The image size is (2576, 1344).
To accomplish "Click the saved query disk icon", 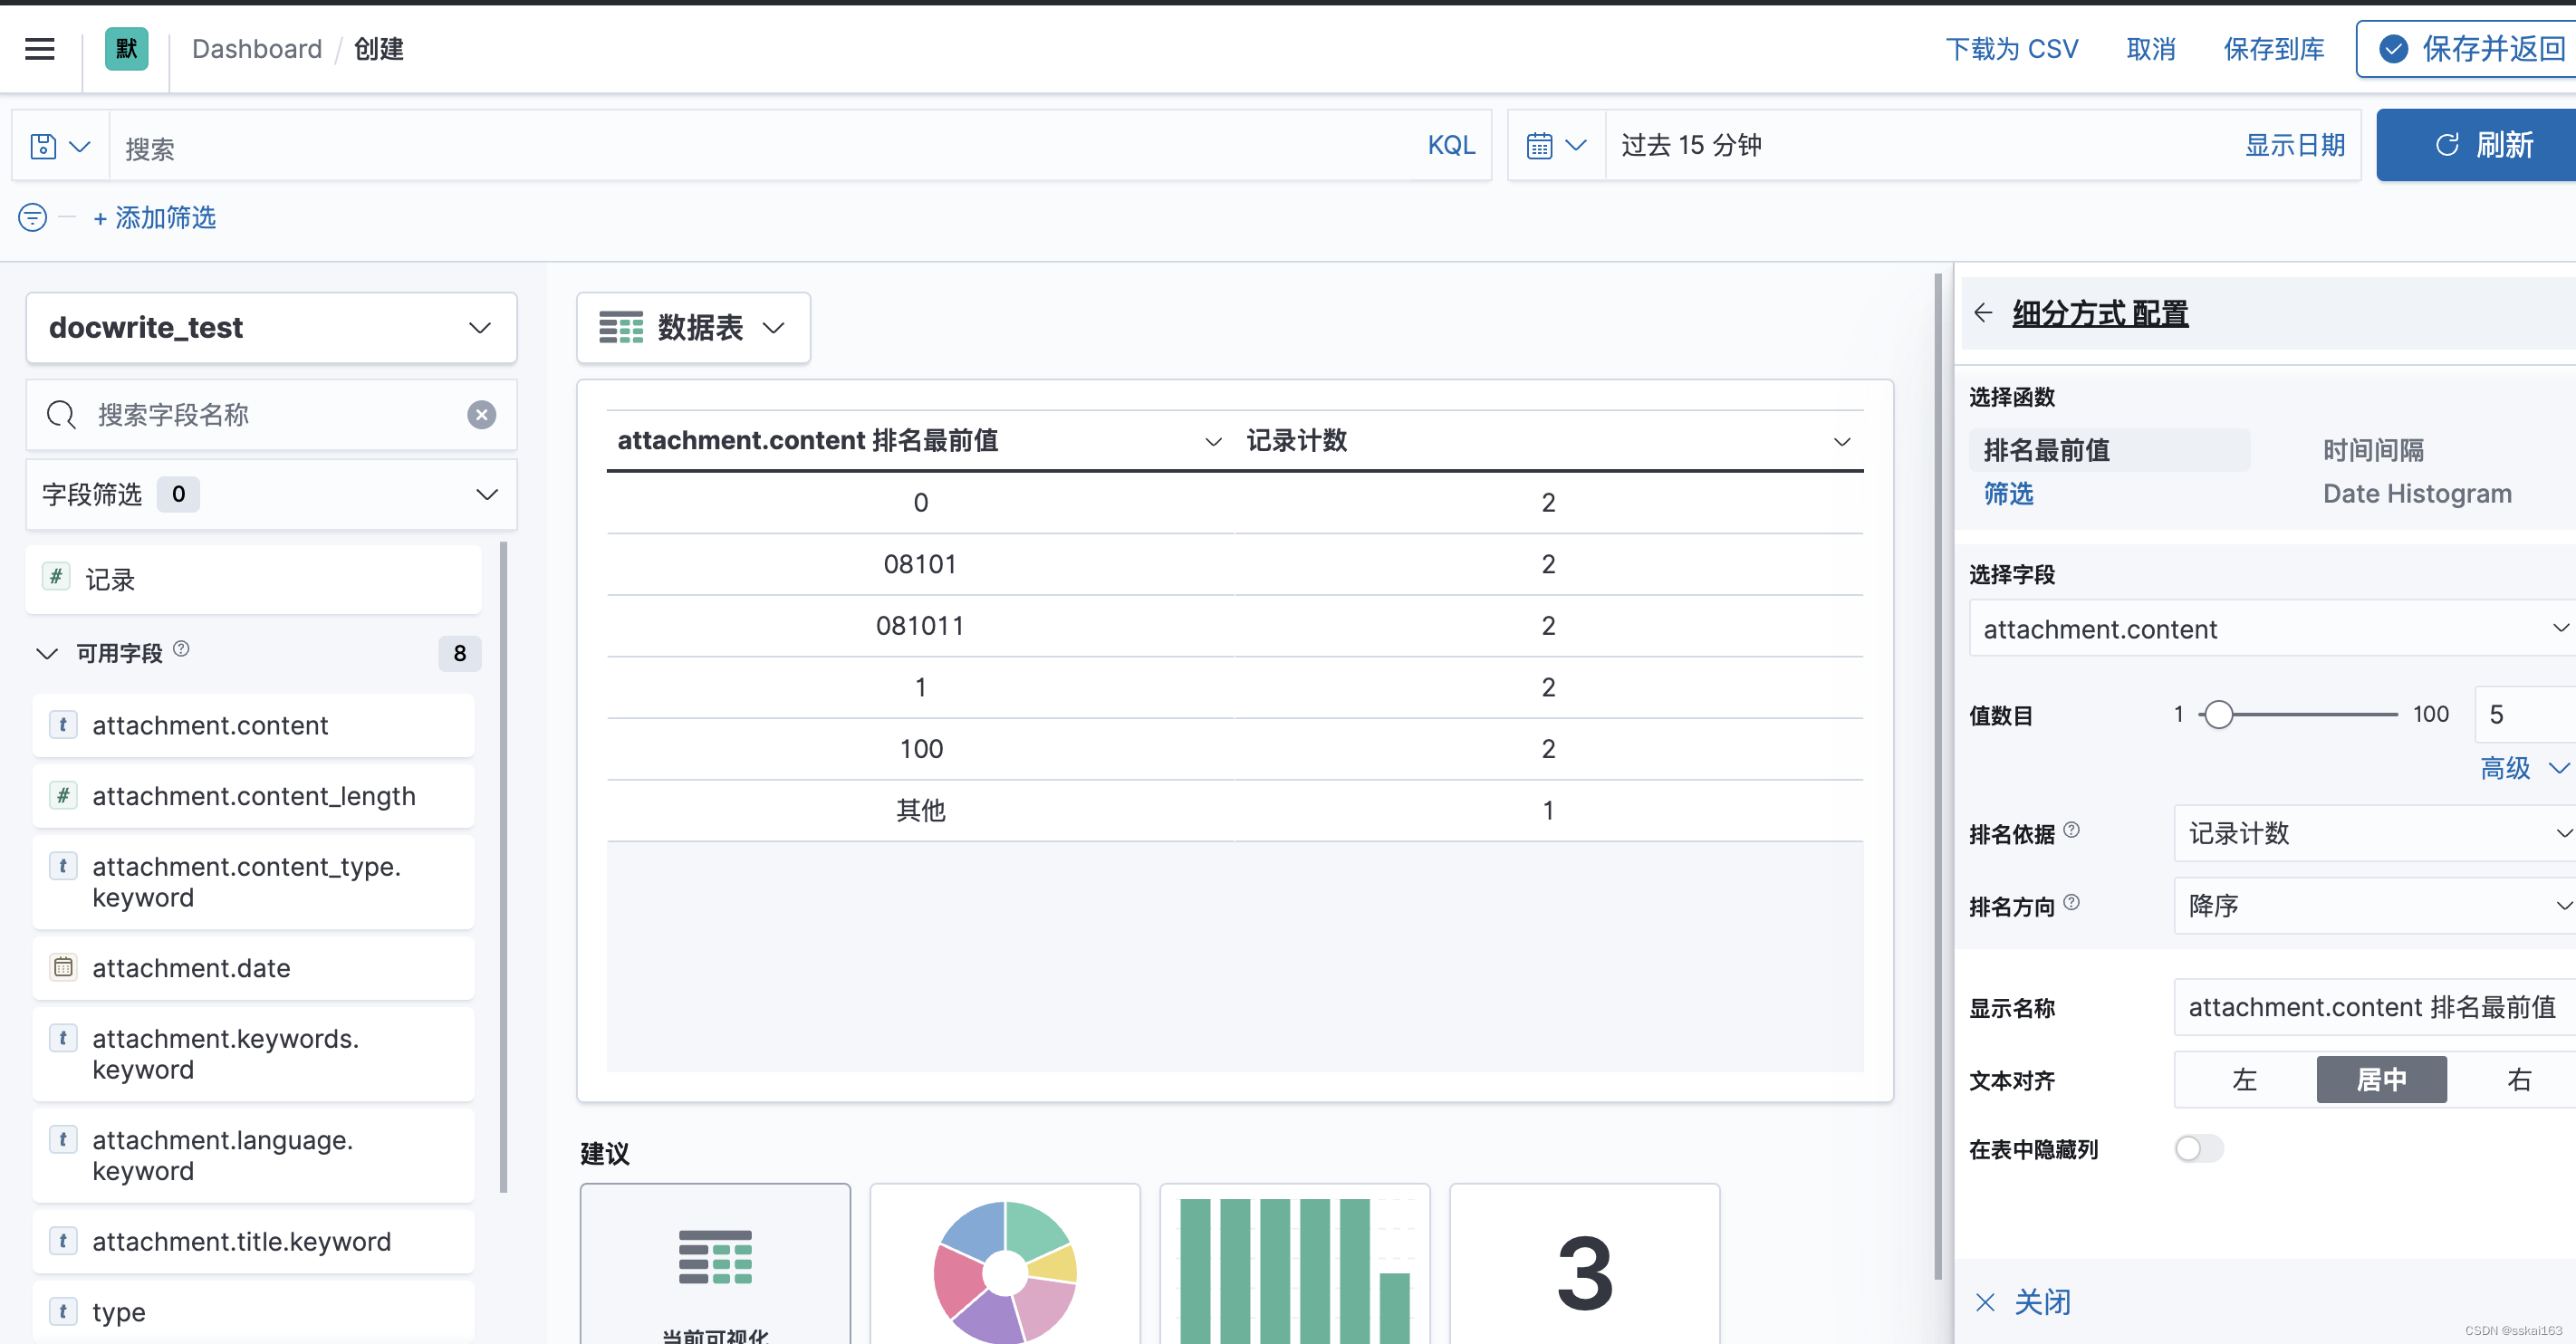I will click(x=44, y=147).
